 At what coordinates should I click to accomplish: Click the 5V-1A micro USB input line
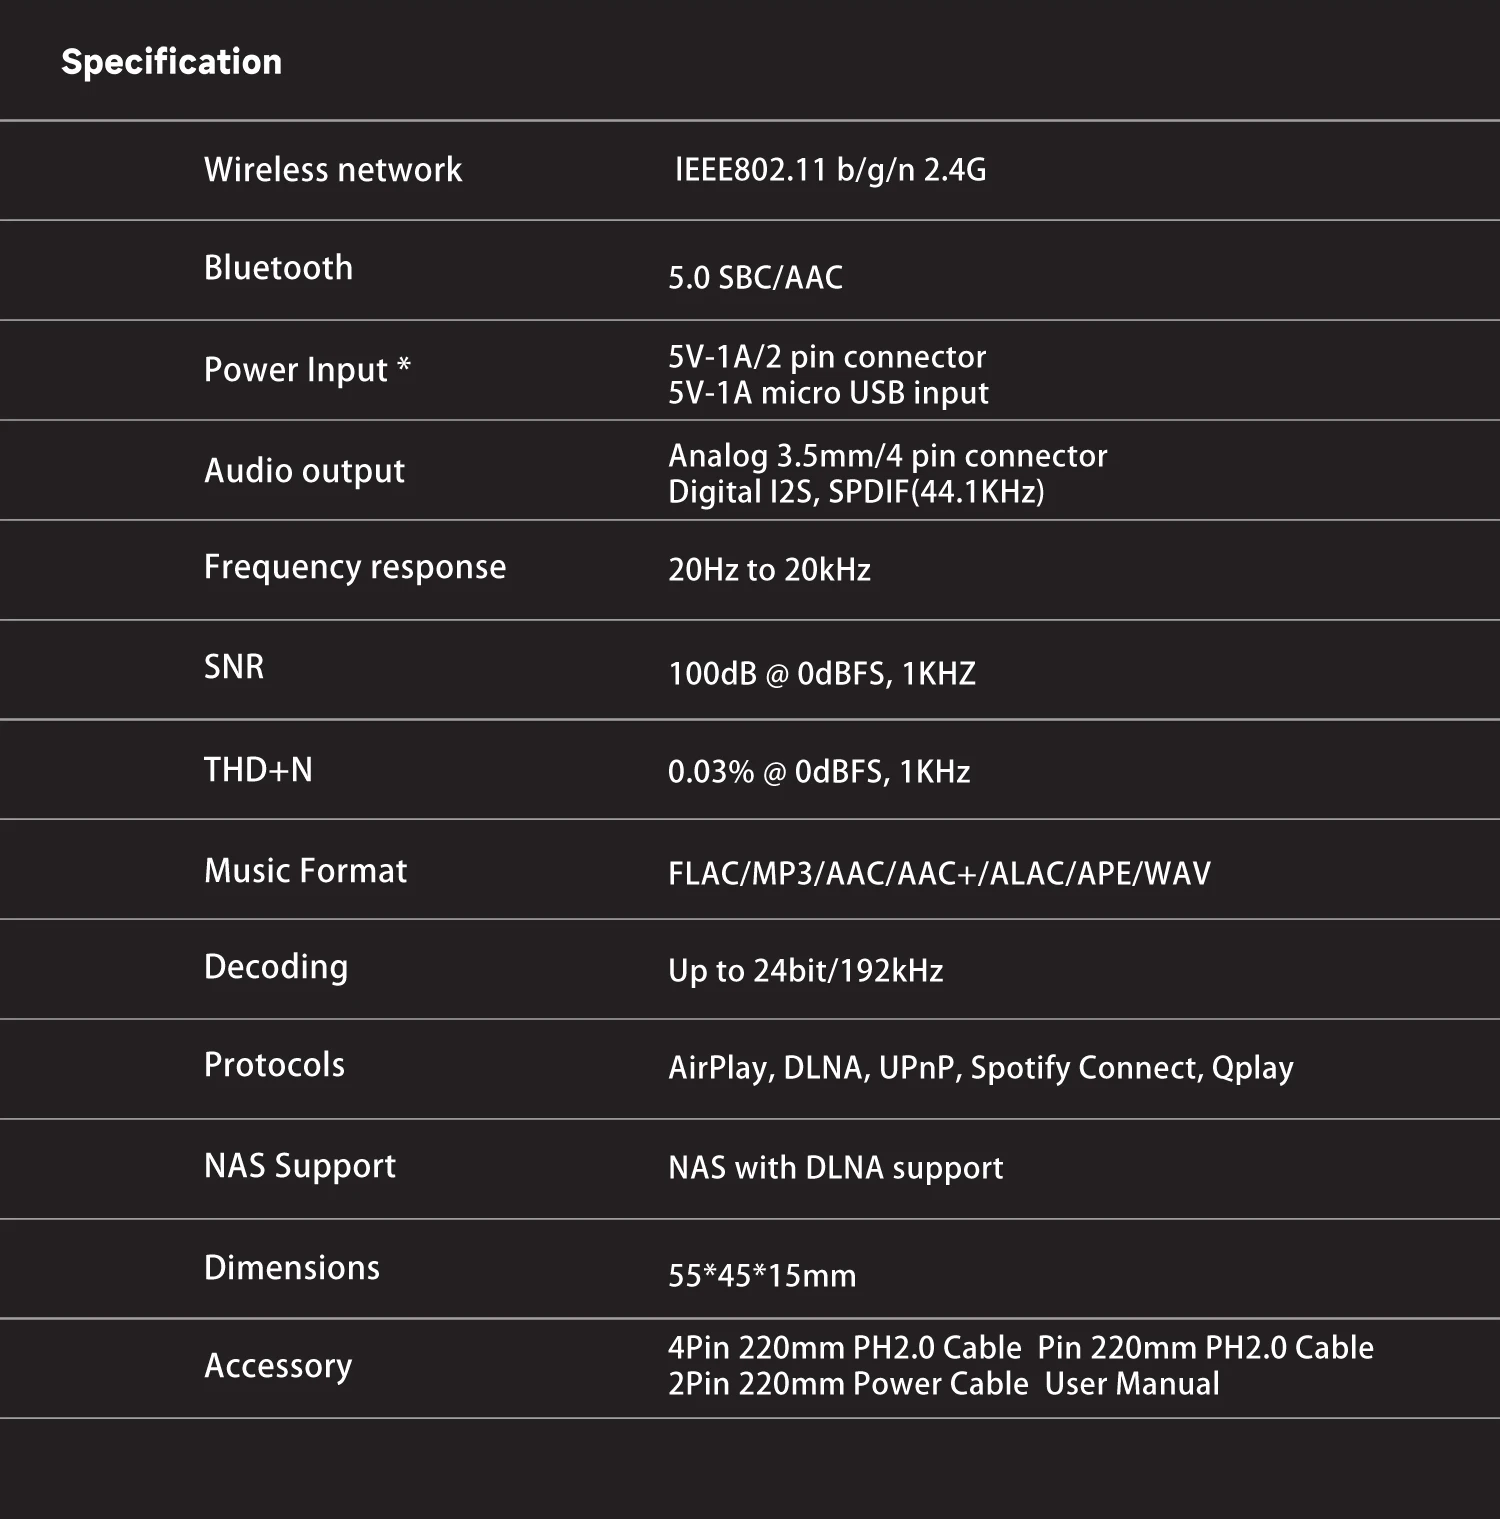(x=828, y=393)
